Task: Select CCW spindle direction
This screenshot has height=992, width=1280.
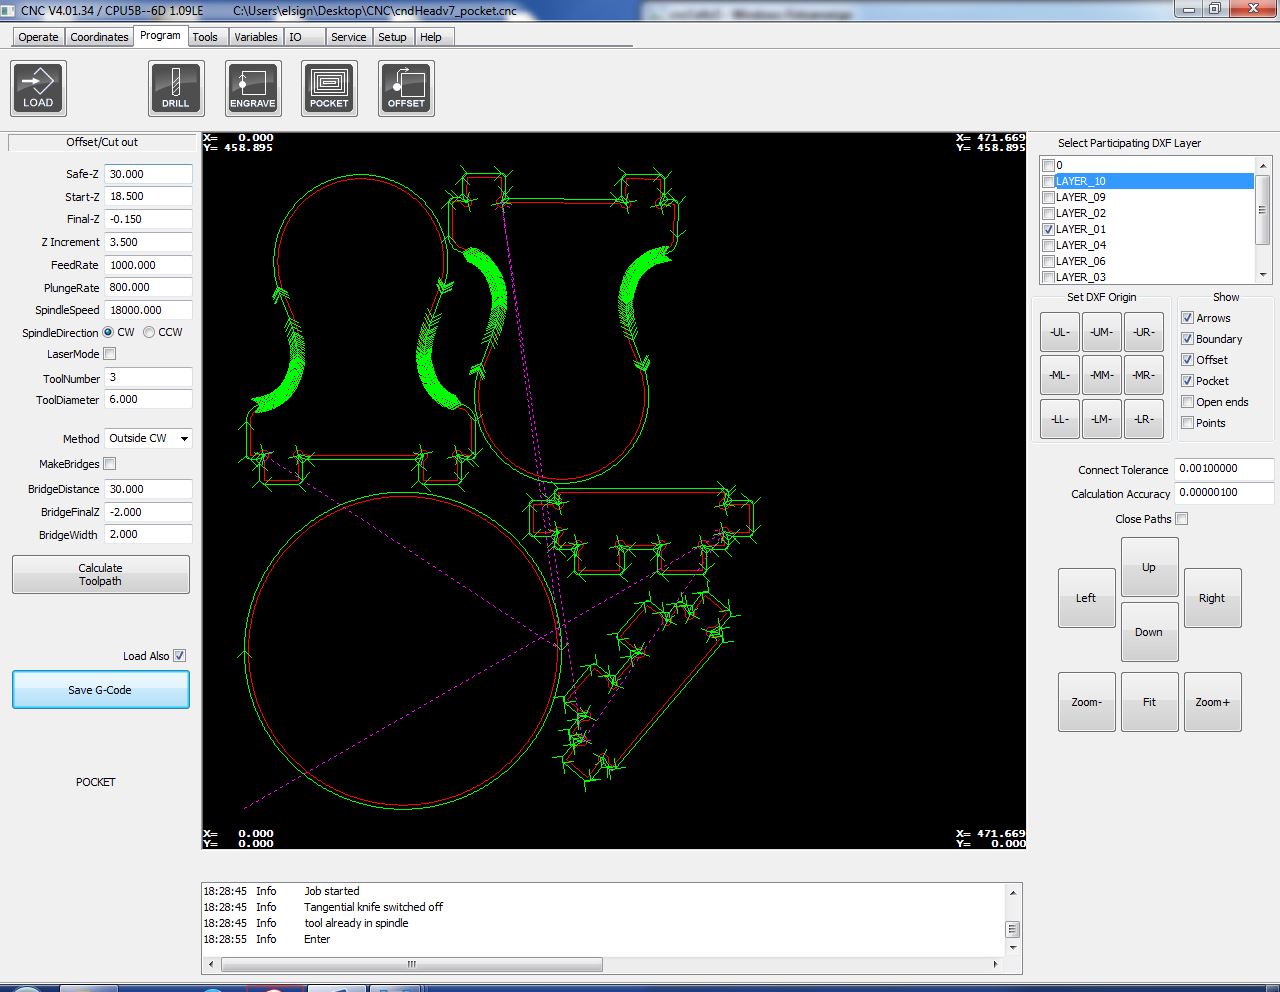Action: (149, 332)
